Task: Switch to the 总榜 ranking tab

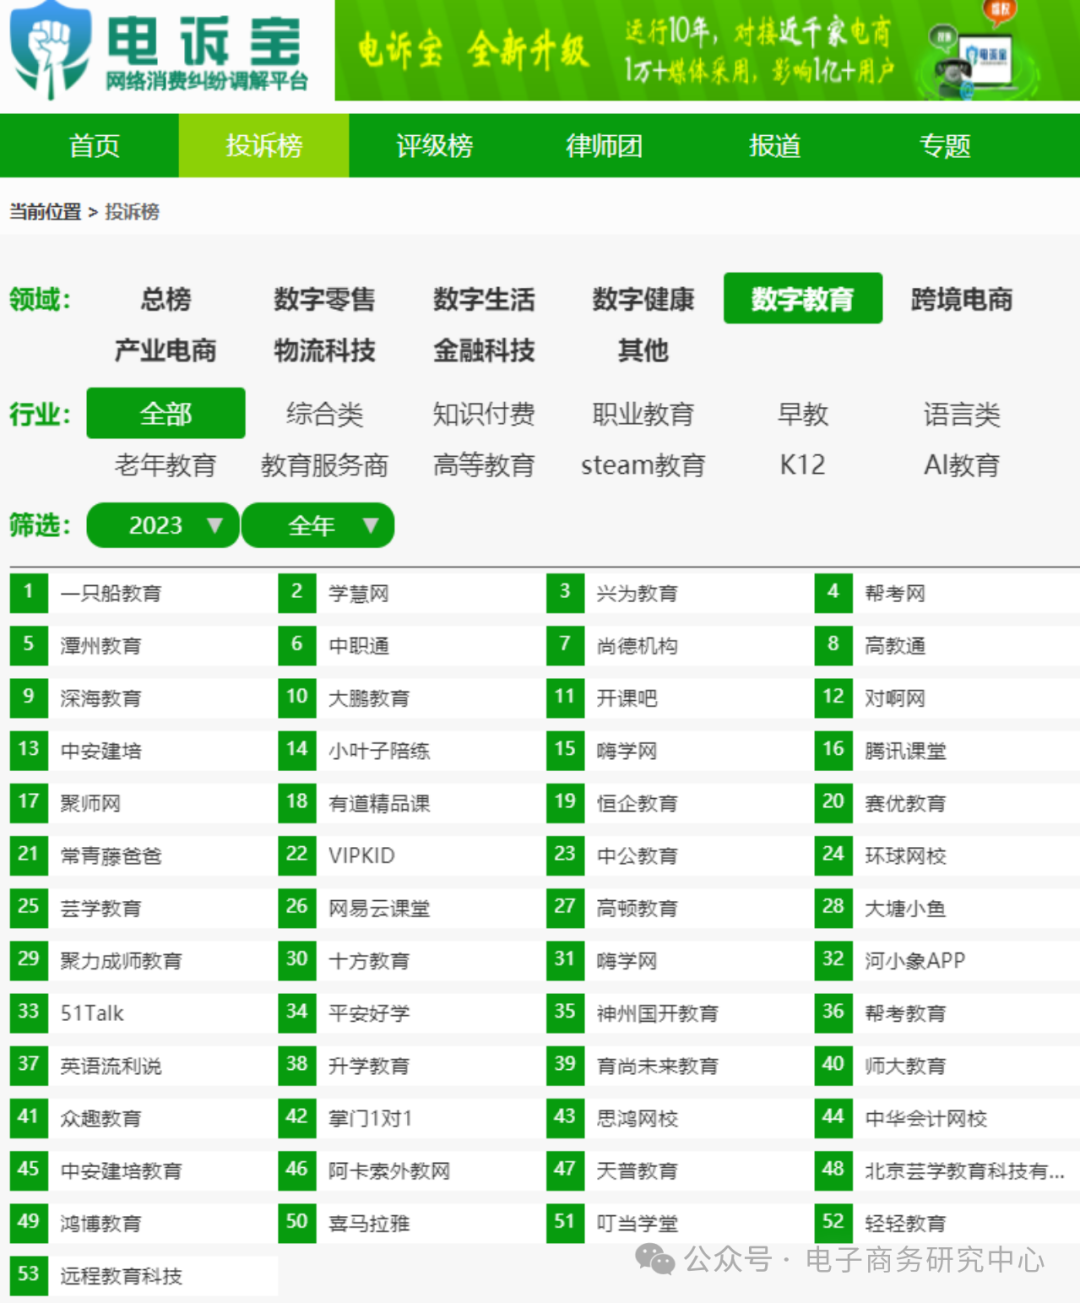Action: pos(164,299)
